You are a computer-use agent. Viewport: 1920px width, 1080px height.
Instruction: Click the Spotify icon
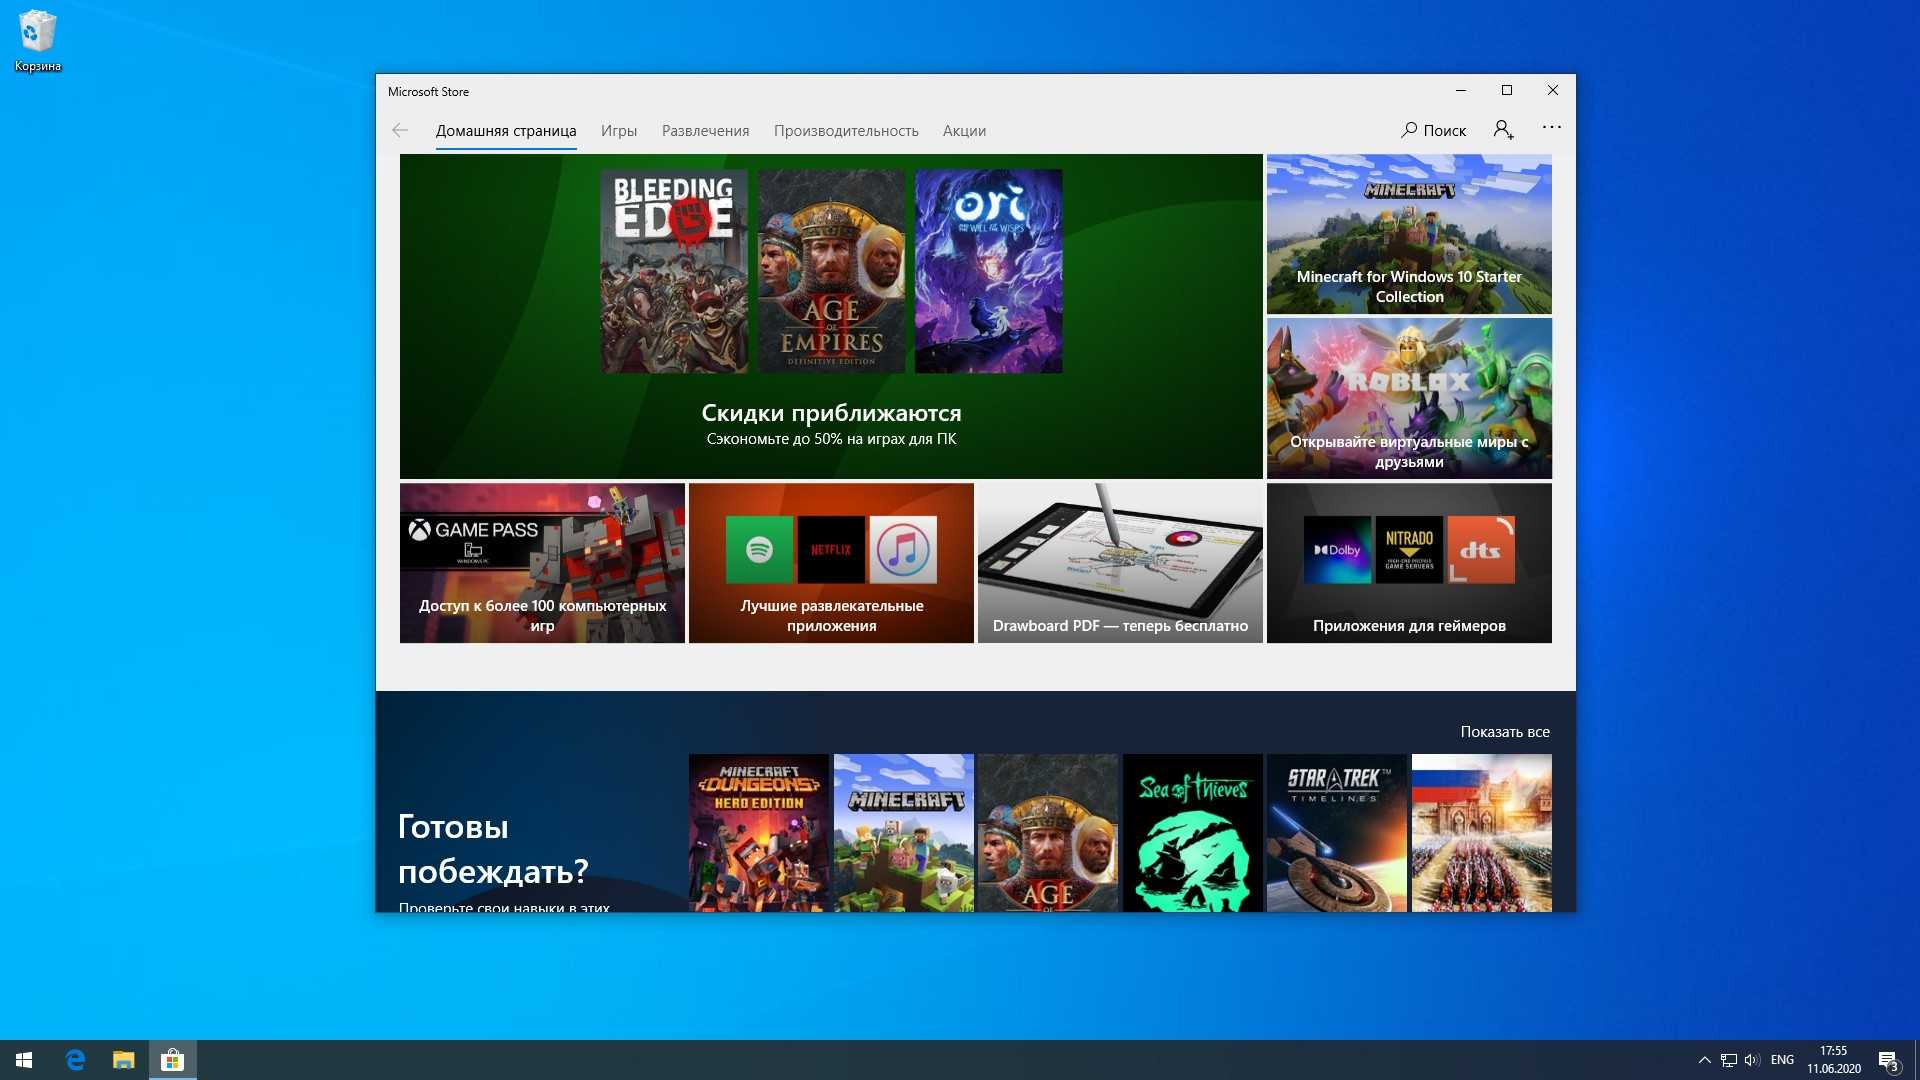click(759, 549)
